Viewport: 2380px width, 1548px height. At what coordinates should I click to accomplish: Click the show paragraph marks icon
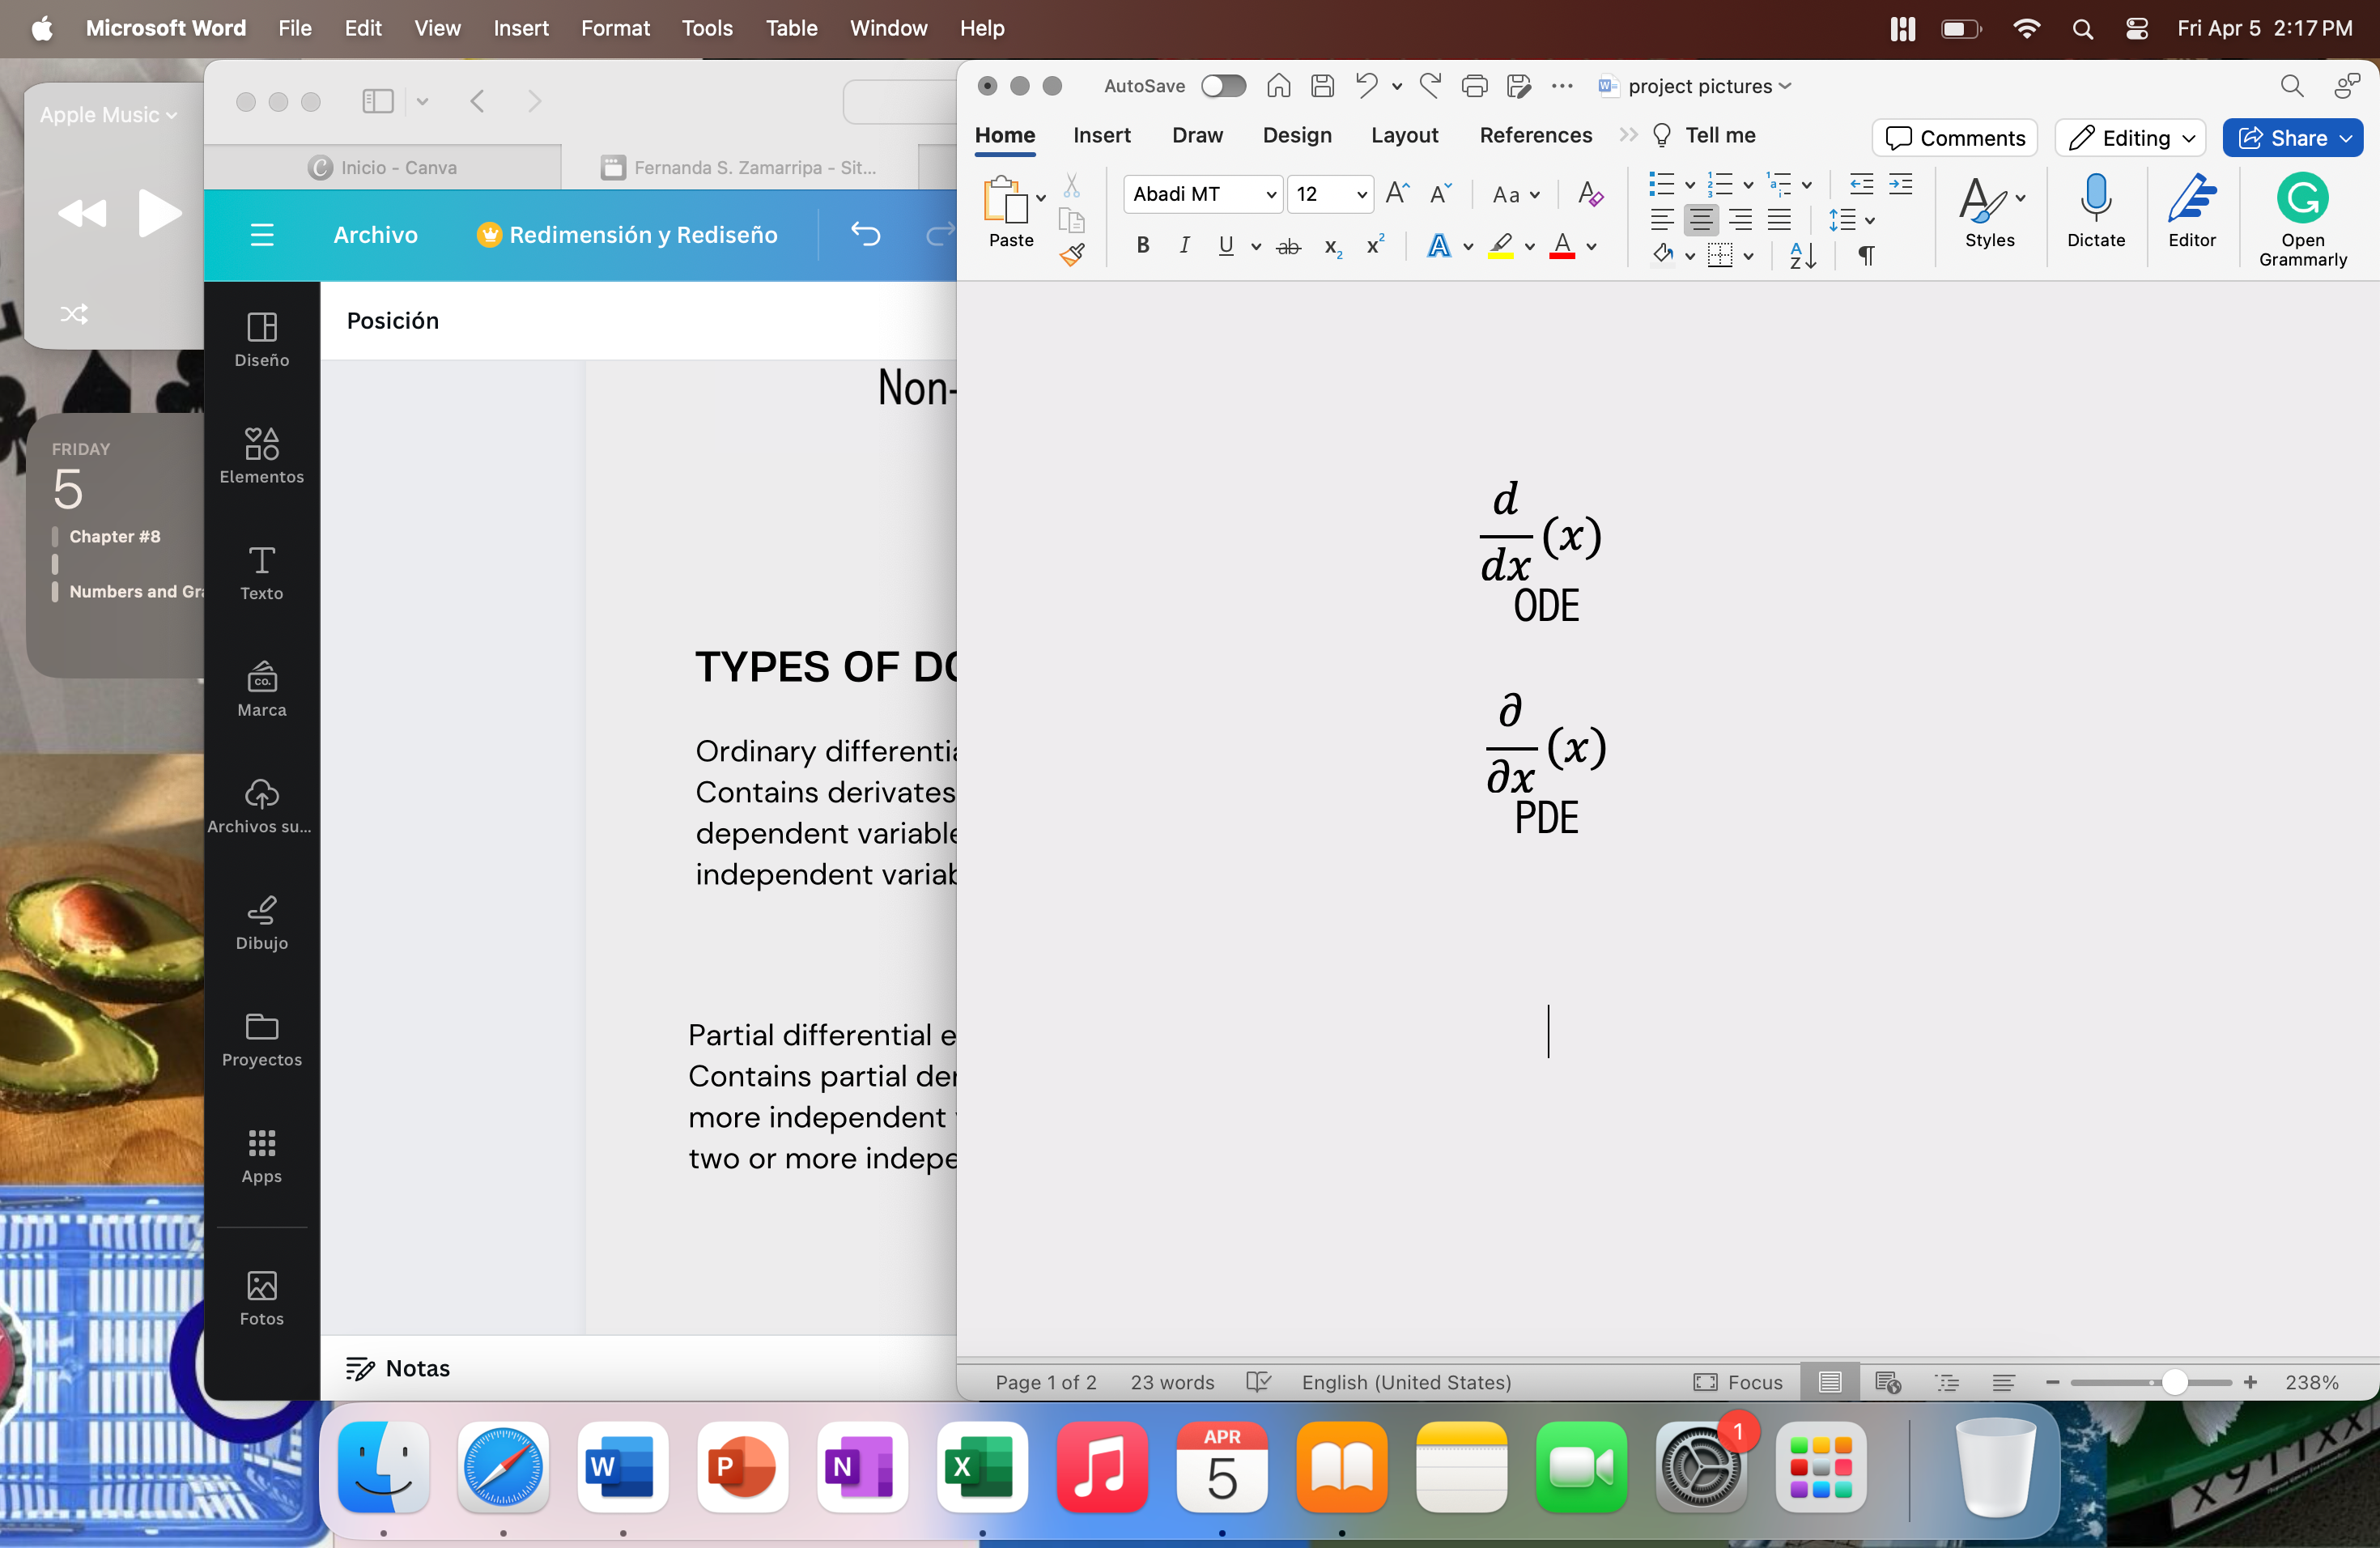[1866, 255]
